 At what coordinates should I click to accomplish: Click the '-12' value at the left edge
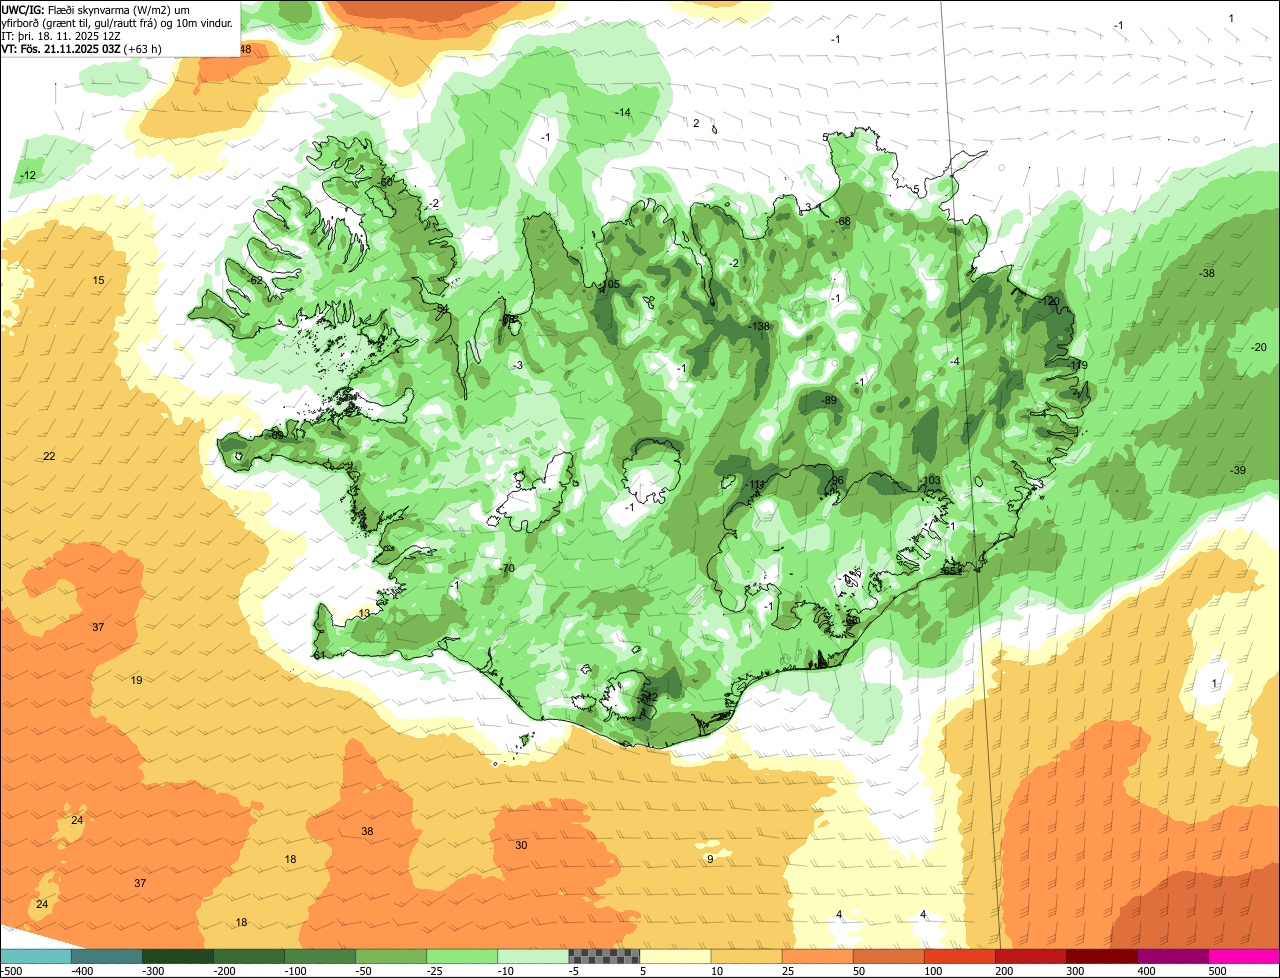(x=28, y=176)
